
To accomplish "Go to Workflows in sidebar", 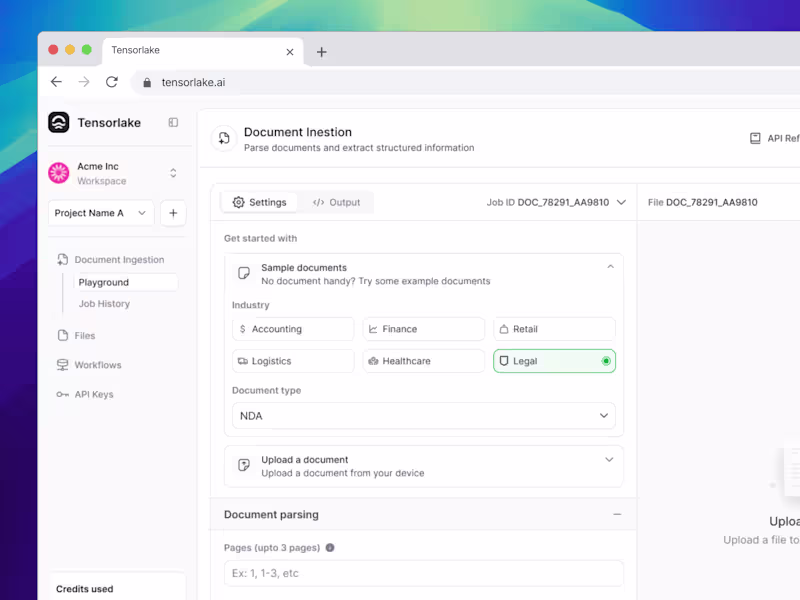I will tap(89, 365).
